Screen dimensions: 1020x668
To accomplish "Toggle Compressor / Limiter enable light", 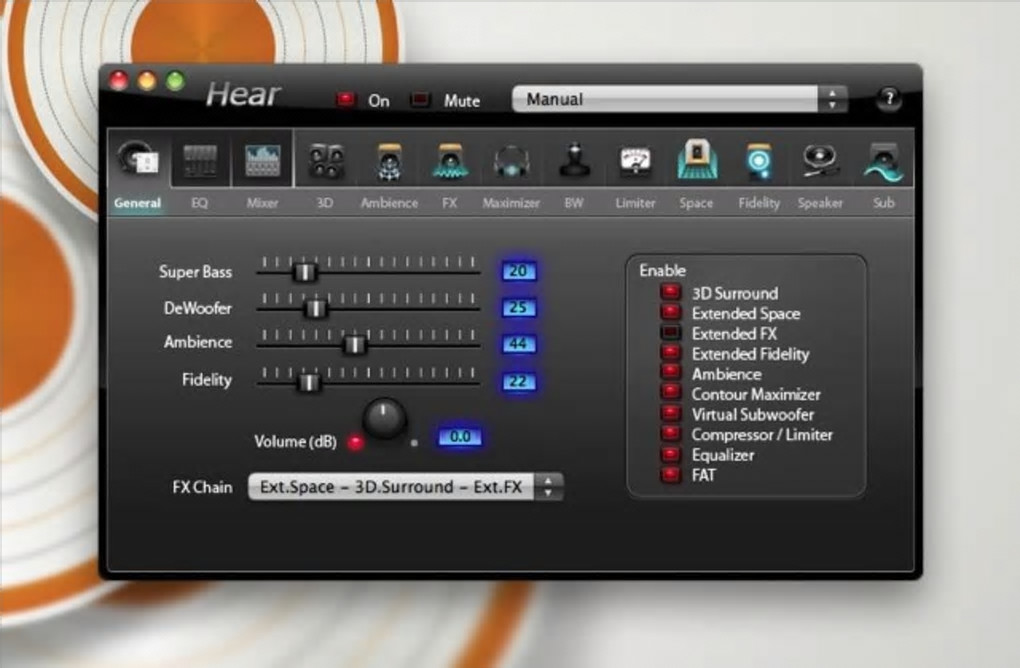I will [x=671, y=433].
